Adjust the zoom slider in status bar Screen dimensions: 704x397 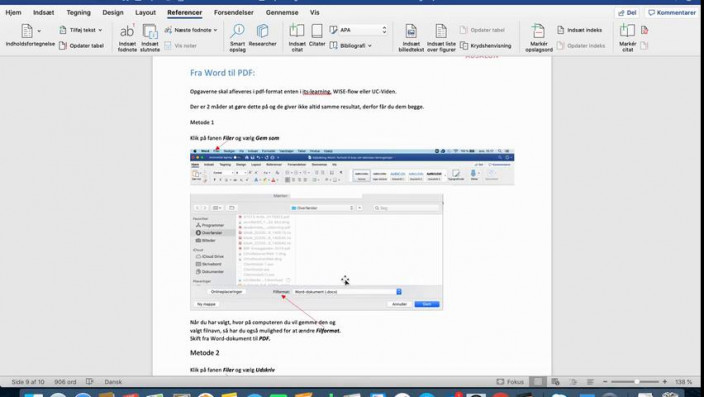tap(636, 382)
